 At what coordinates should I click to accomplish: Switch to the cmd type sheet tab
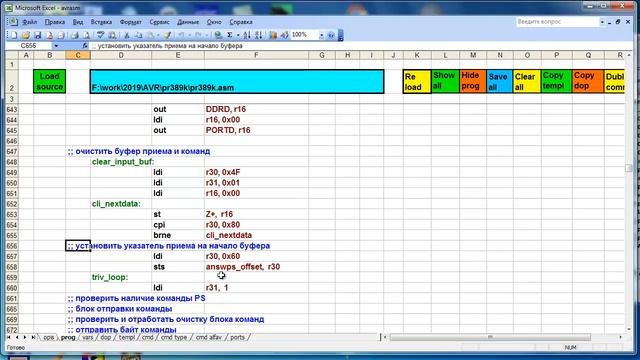[x=173, y=338]
